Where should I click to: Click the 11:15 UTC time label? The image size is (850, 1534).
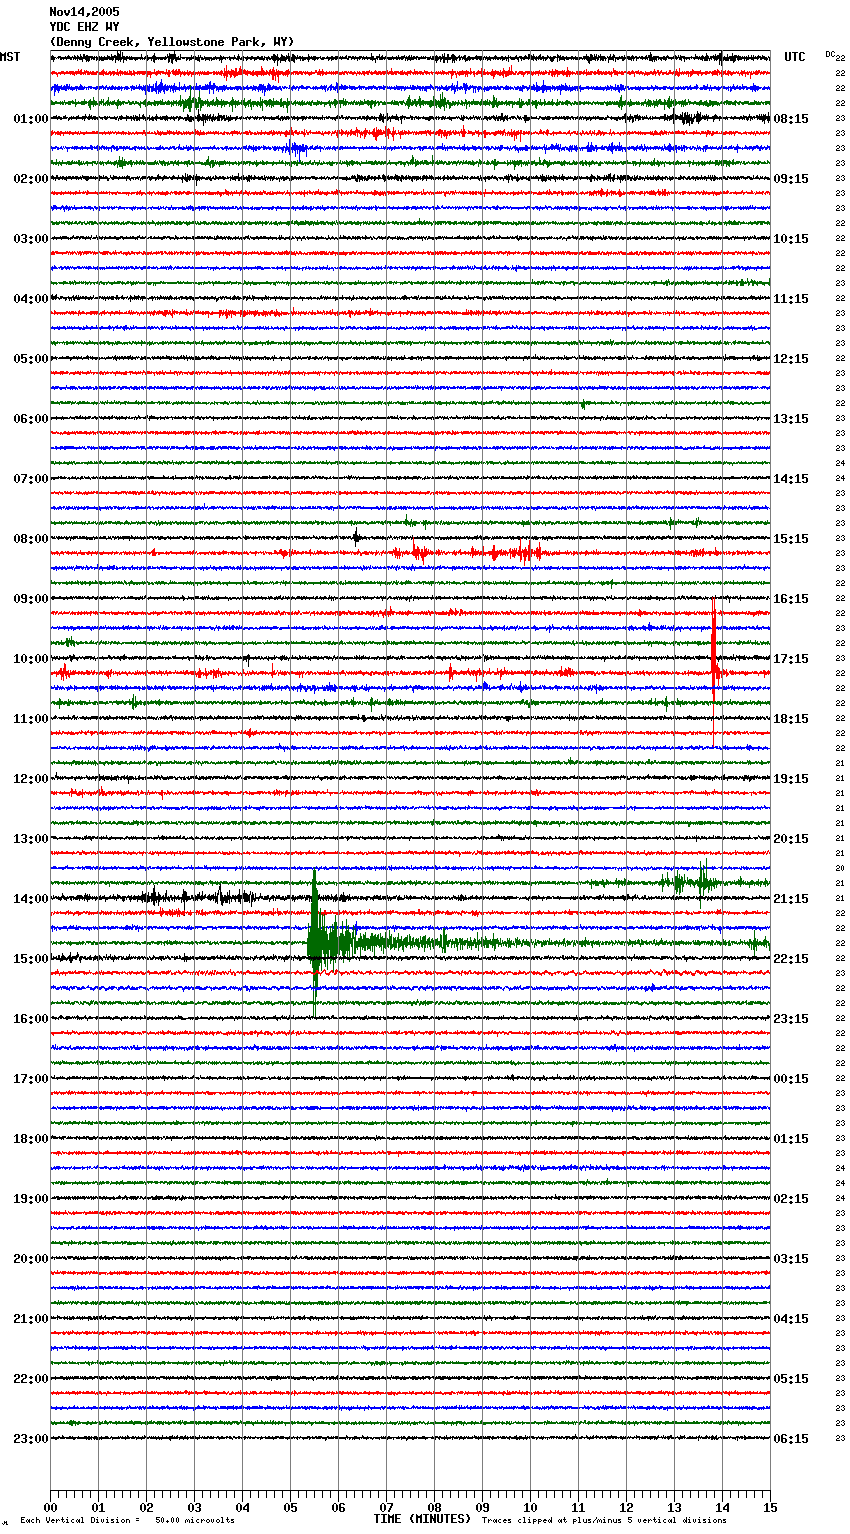791,299
